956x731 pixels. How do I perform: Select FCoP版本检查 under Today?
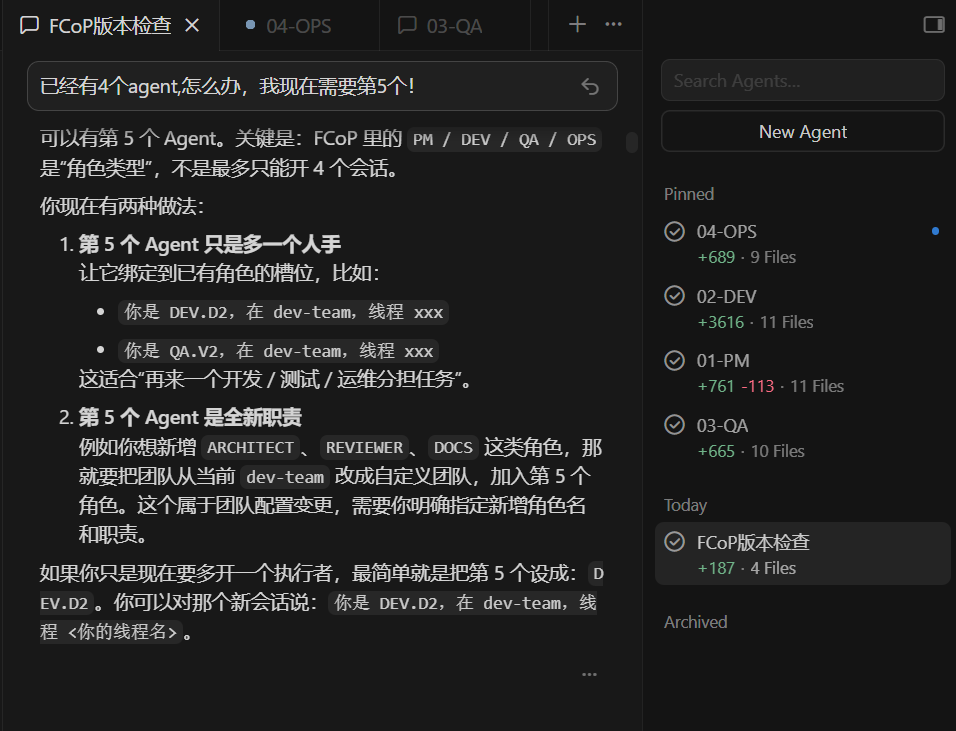click(802, 554)
